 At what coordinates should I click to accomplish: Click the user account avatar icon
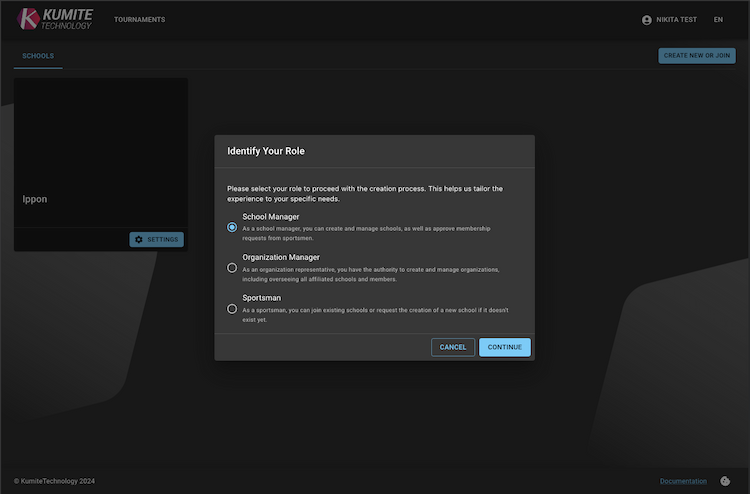[646, 20]
